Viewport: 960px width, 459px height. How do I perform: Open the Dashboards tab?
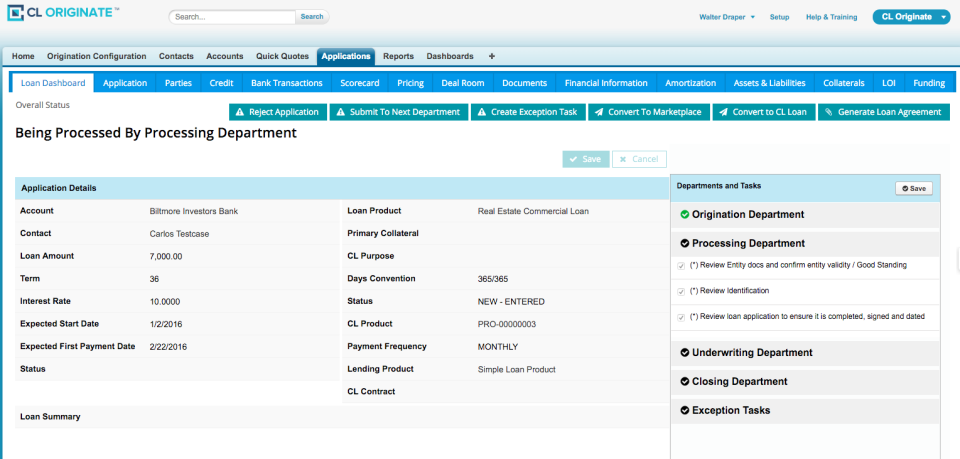[450, 56]
